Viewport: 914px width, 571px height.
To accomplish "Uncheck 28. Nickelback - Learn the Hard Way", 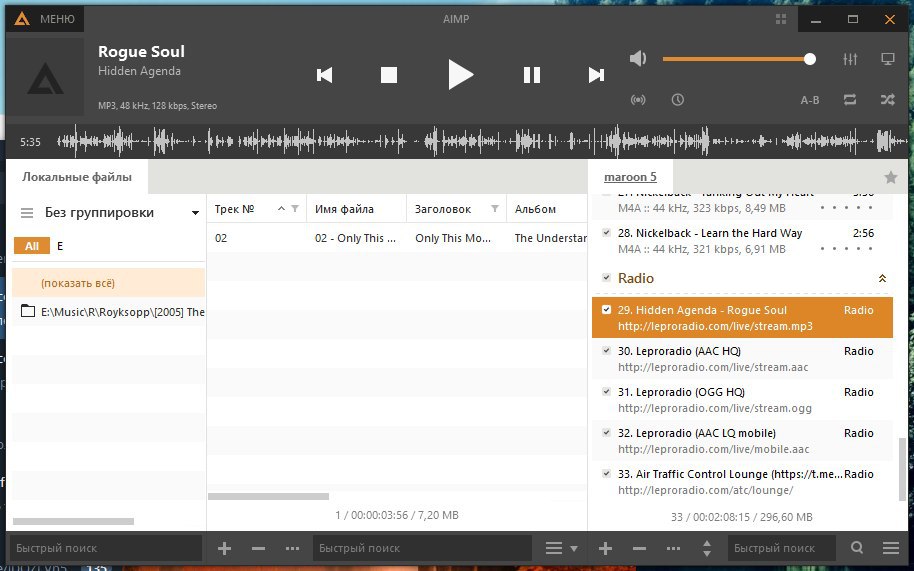I will coord(606,233).
